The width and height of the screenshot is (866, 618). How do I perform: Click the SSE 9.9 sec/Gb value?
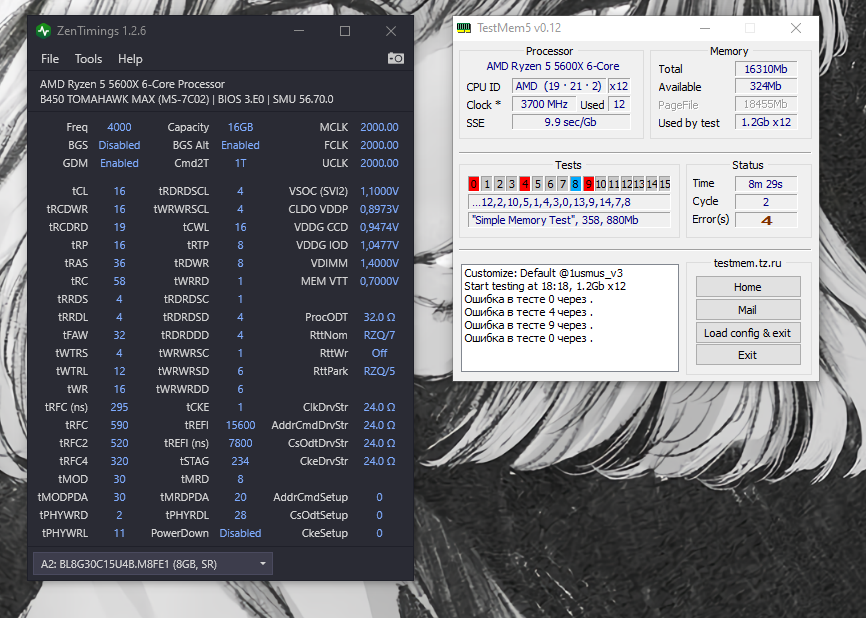[x=571, y=122]
